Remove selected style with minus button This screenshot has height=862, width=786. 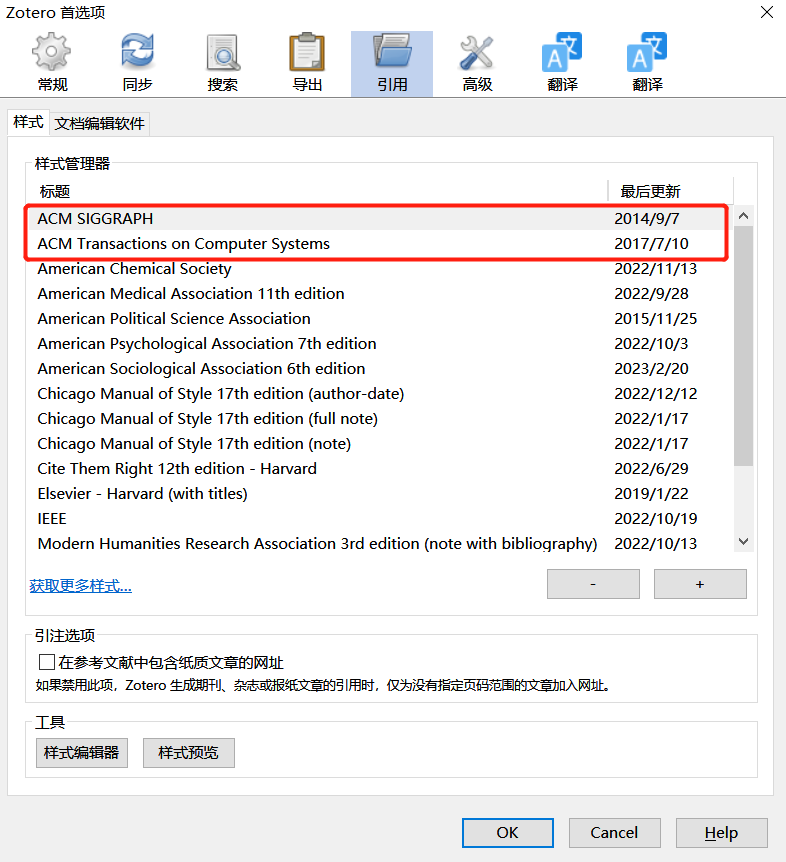[x=593, y=584]
